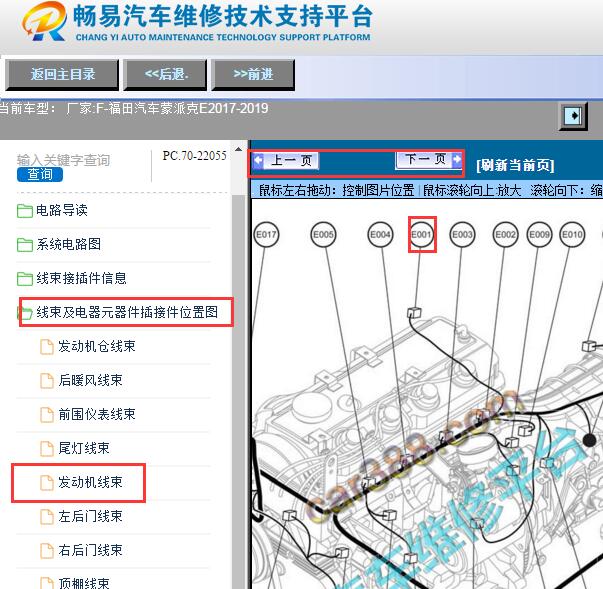Viewport: 603px width, 589px height.
Task: Click connector label E004
Action: [380, 235]
